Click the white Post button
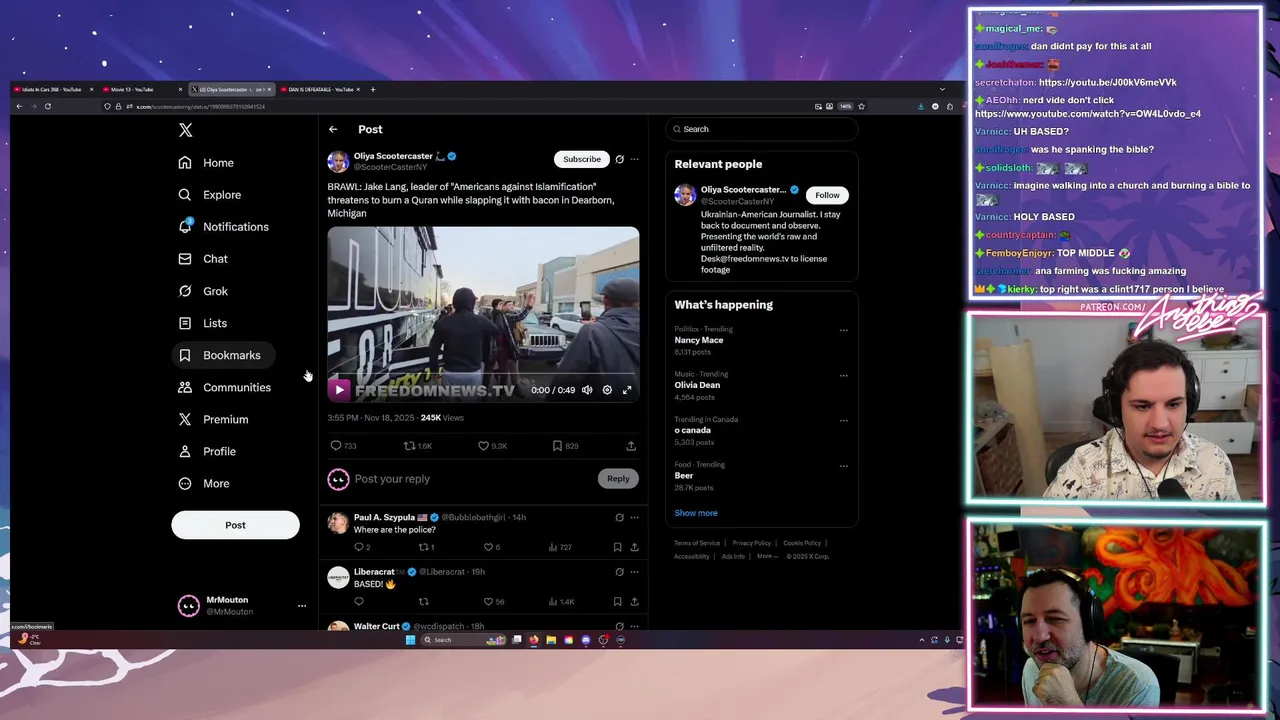1280x720 pixels. point(235,525)
